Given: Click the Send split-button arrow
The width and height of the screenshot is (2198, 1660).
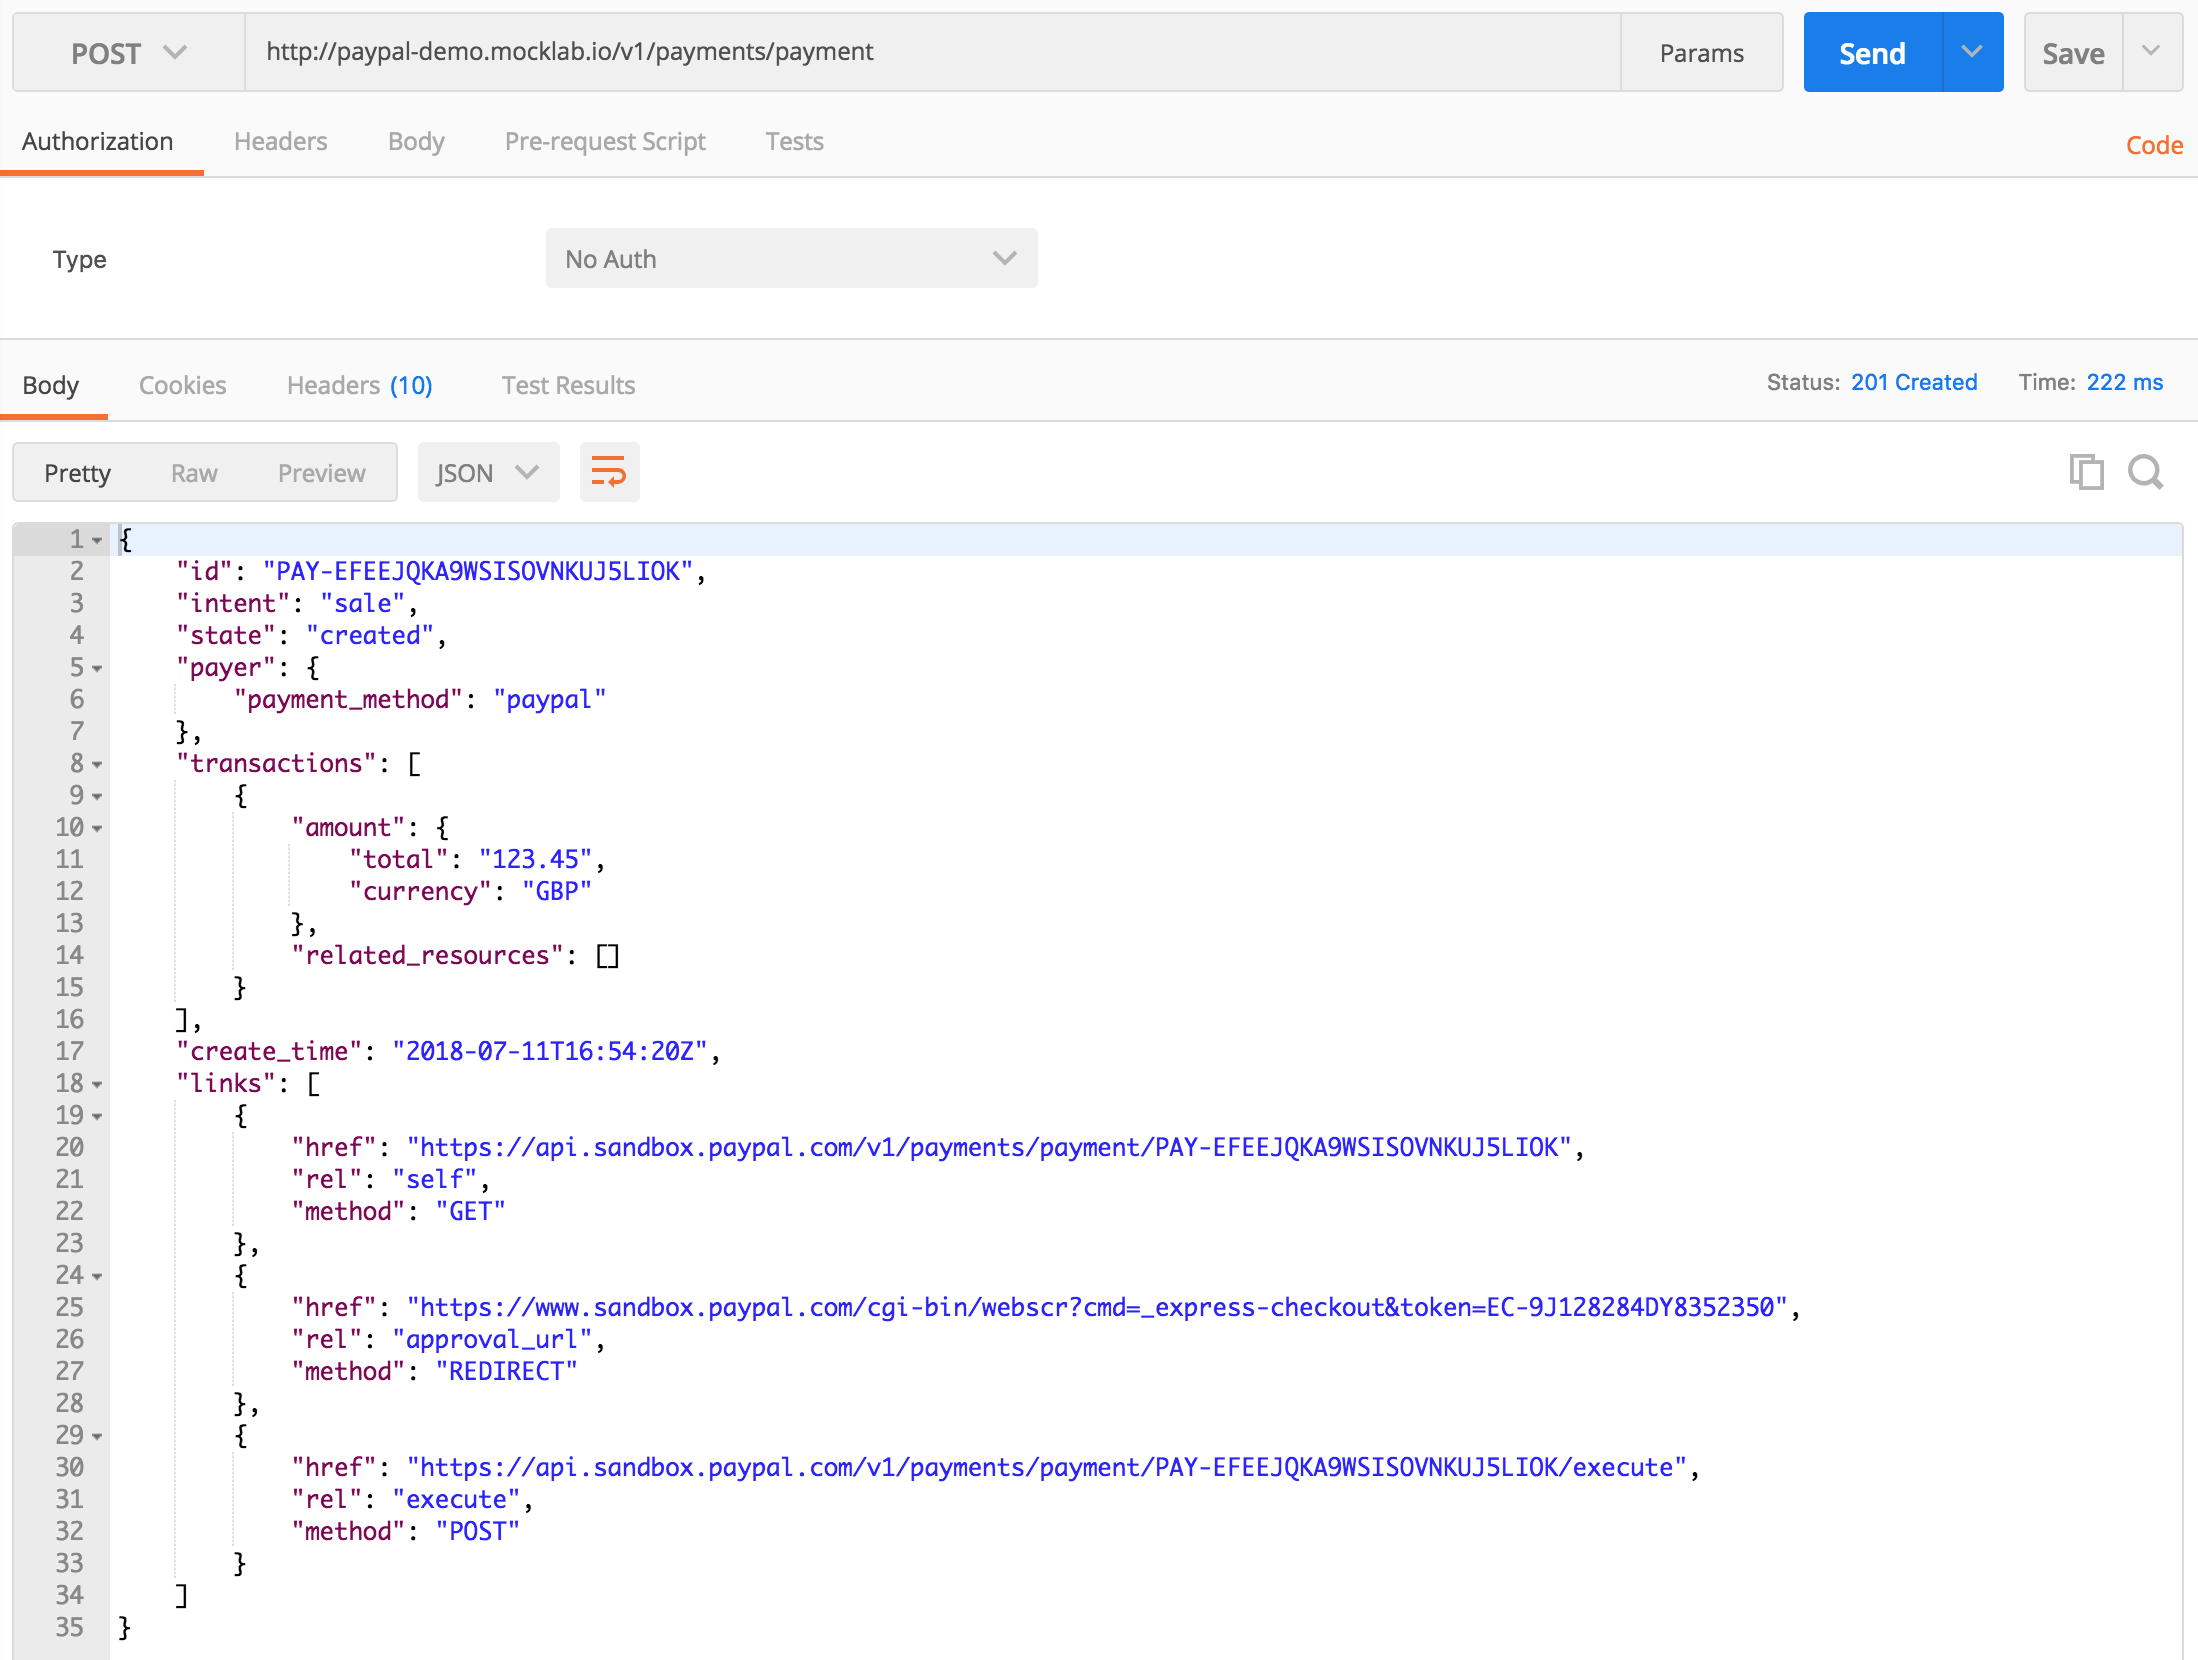Looking at the screenshot, I should click(x=1970, y=52).
